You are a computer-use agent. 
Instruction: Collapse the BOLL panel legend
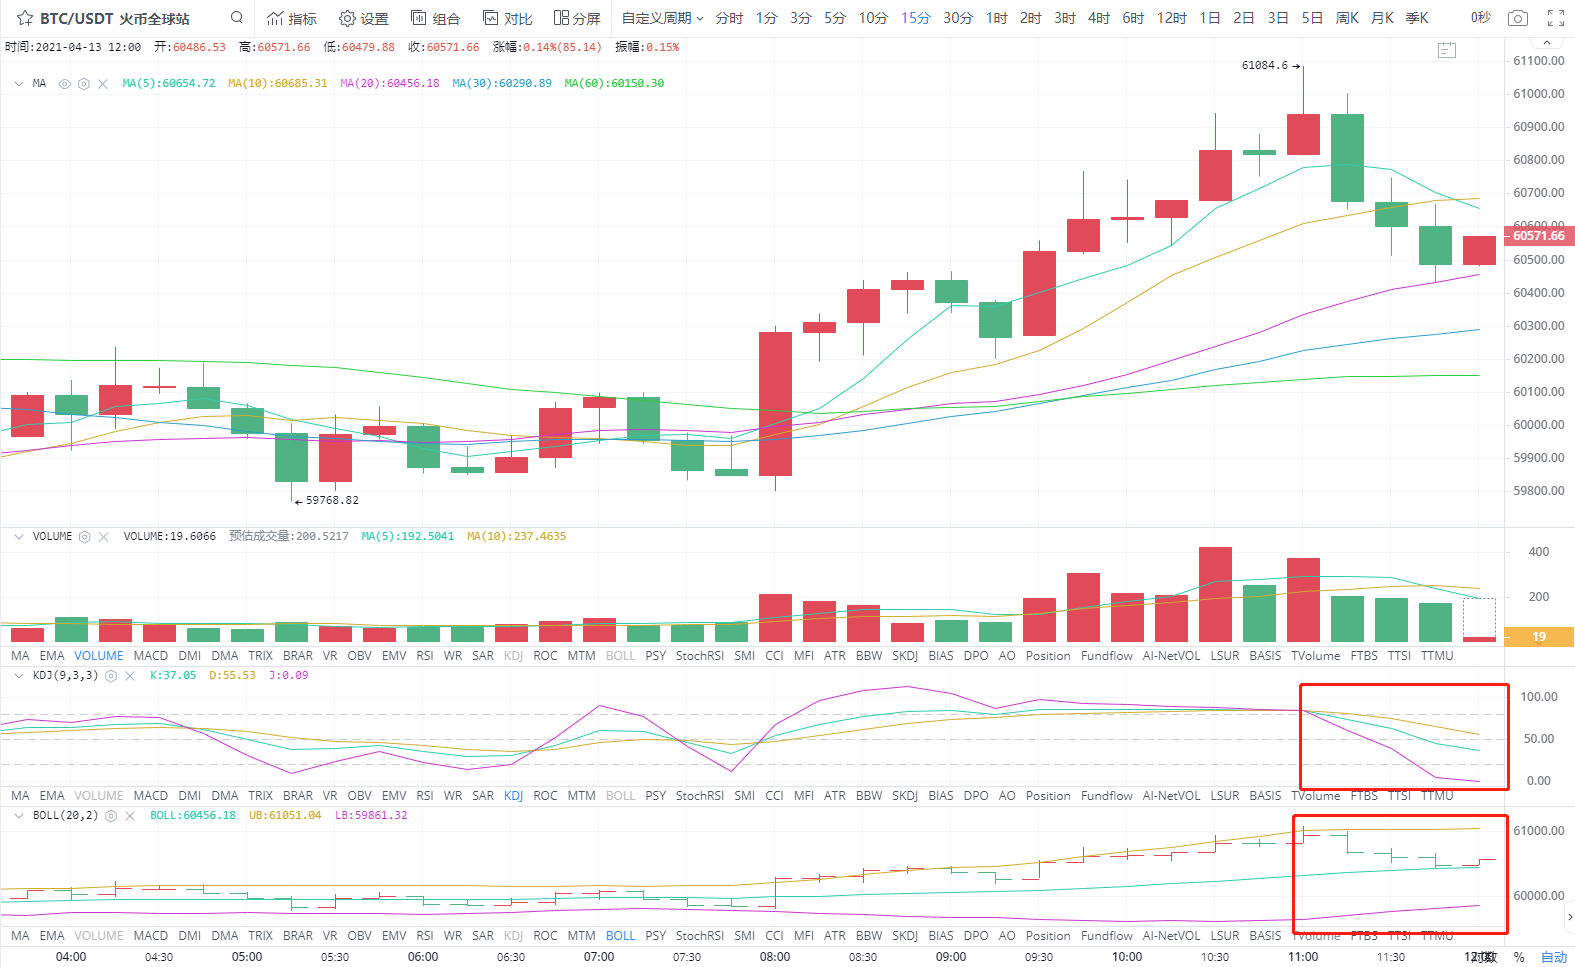tap(19, 816)
